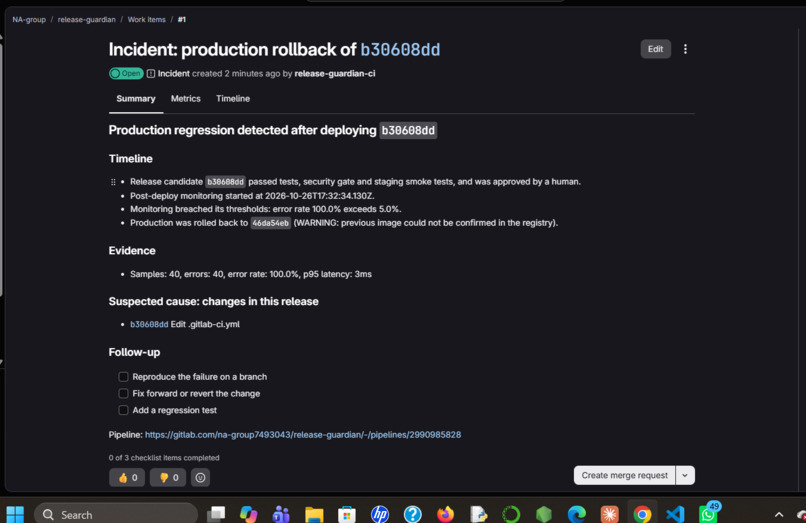806x523 pixels.
Task: Click Create merge request button
Action: pyautogui.click(x=625, y=475)
